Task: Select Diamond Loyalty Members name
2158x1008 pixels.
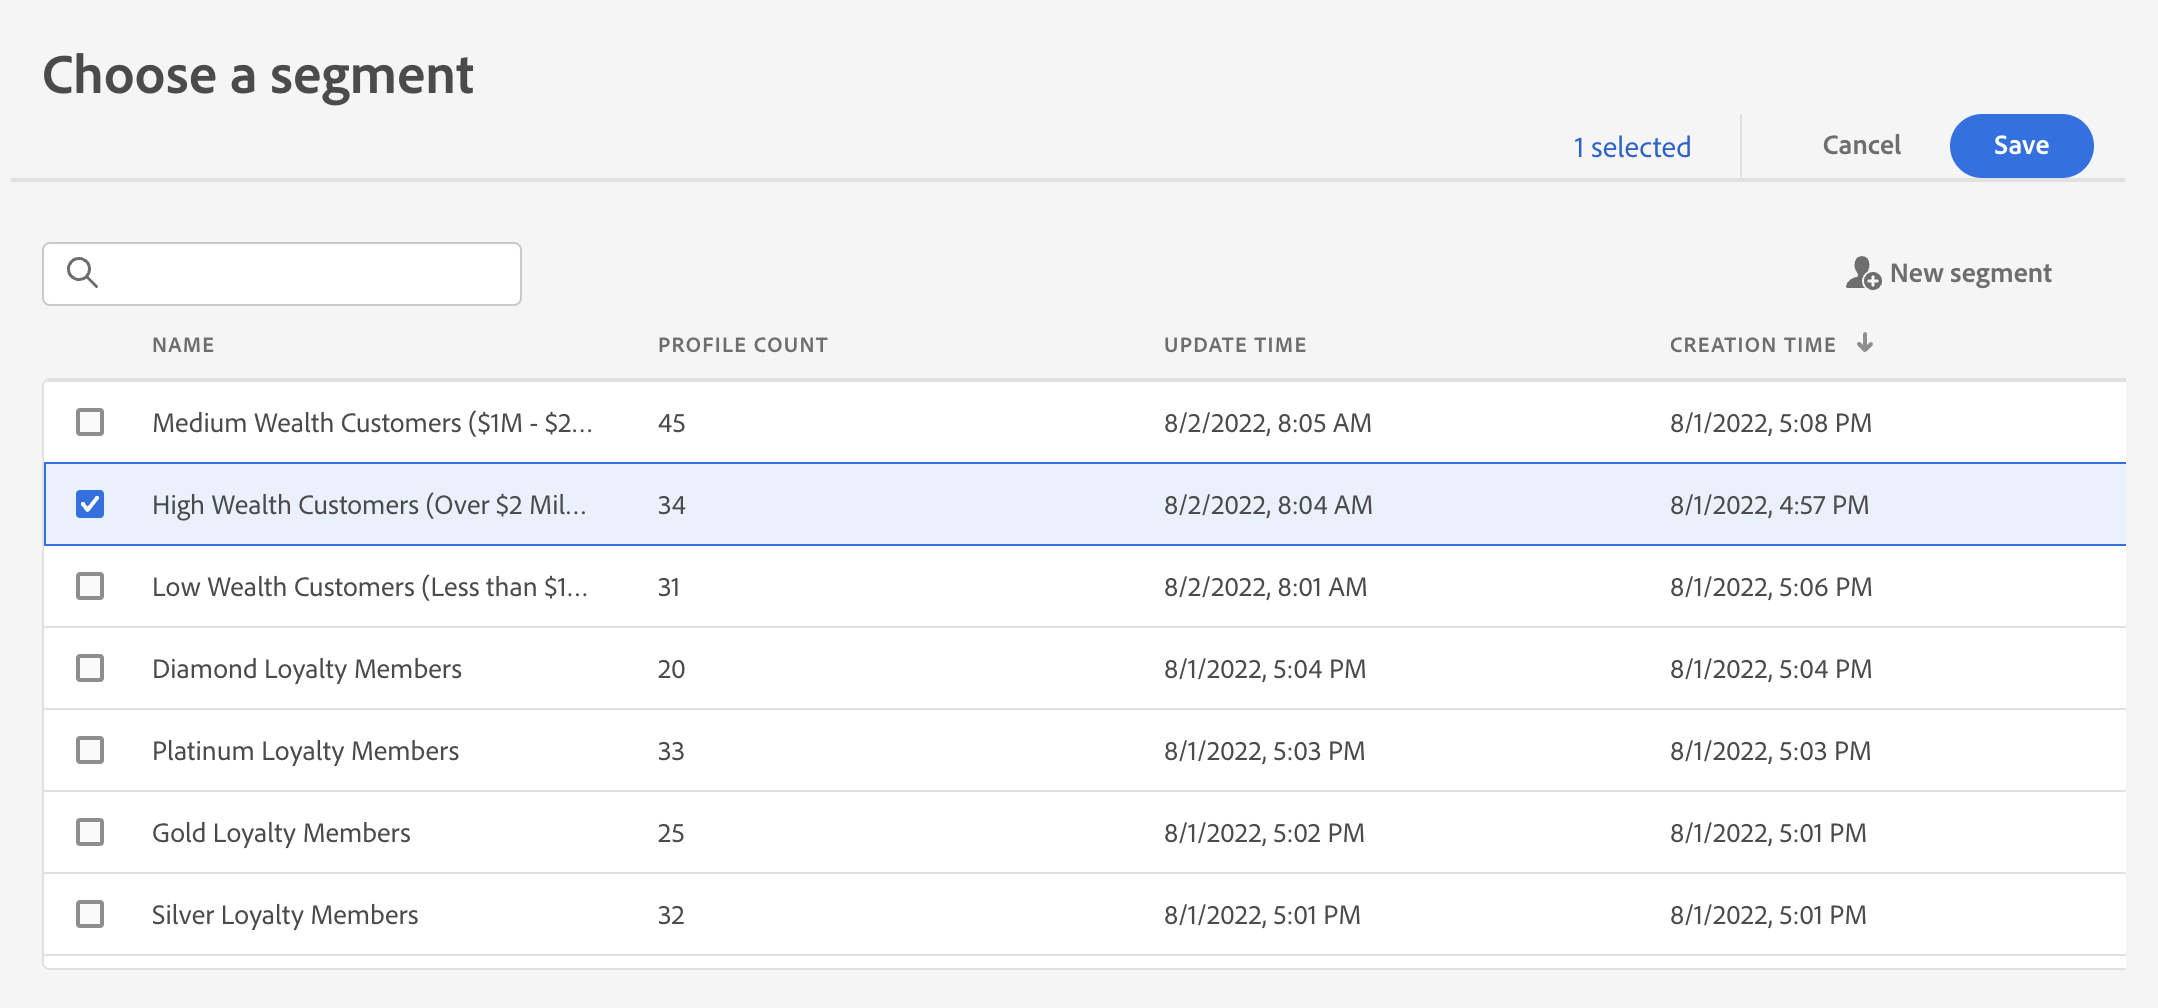Action: (x=307, y=669)
